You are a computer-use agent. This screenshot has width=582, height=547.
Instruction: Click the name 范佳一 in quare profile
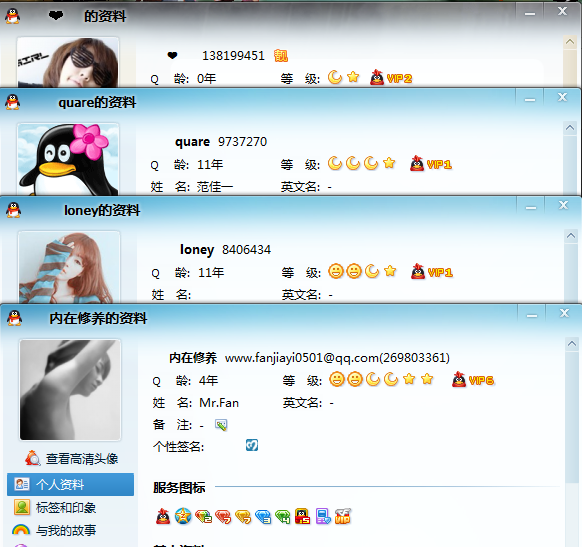click(x=215, y=187)
